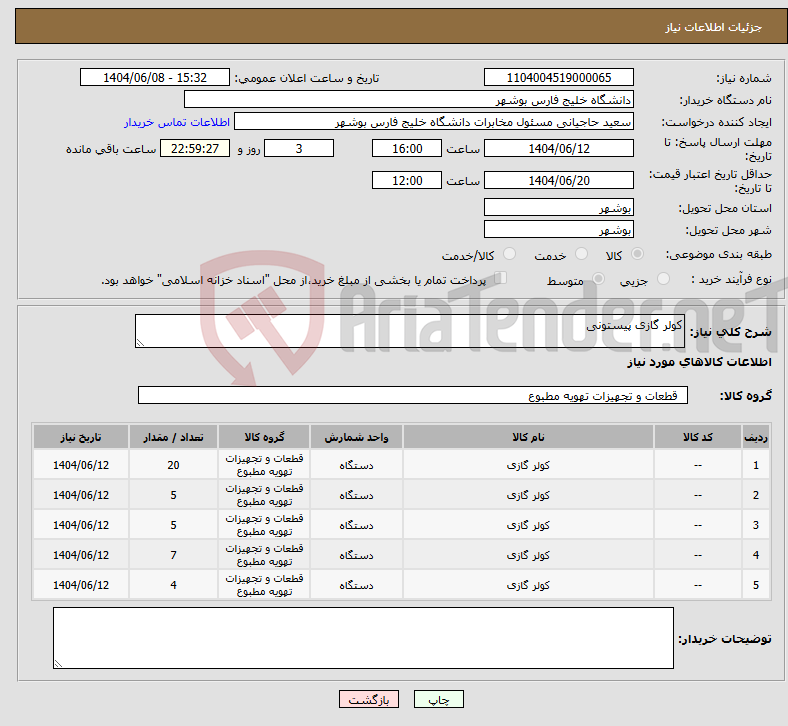Screen dimensions: 788x726
Task: Click the delivery city بوشهر field
Action: point(558,230)
